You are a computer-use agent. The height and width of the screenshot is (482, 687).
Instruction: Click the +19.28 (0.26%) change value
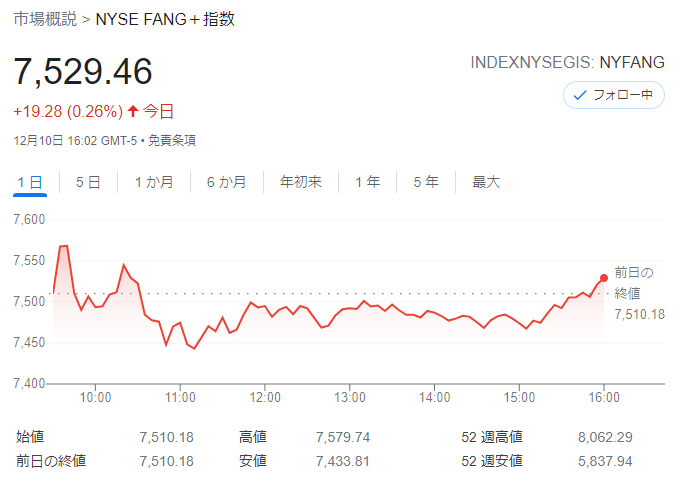point(68,111)
